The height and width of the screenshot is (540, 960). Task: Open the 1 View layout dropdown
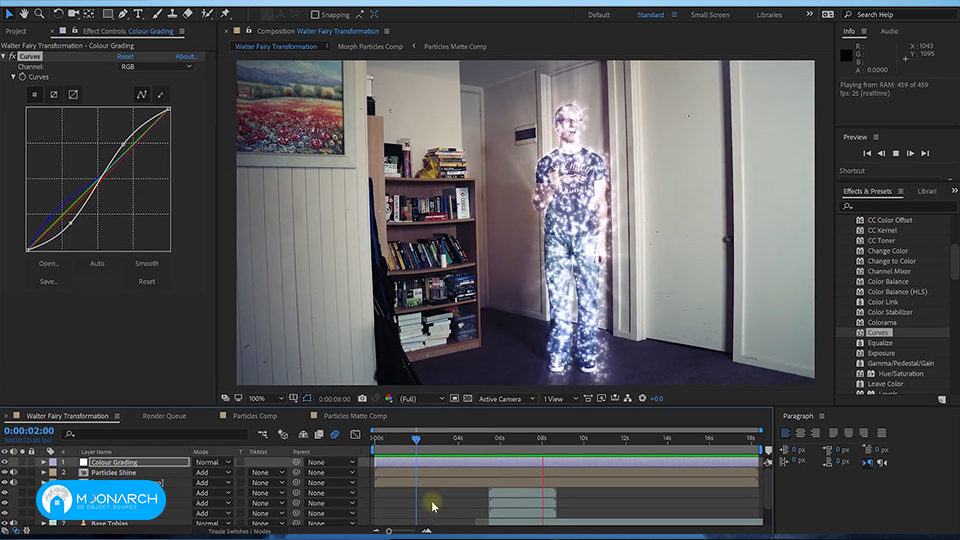click(560, 399)
